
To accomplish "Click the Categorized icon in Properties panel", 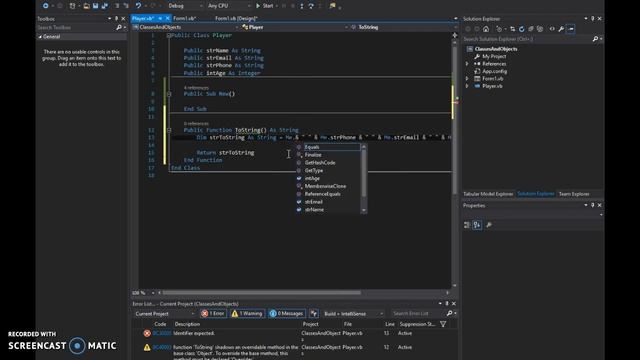I will pos(467,225).
